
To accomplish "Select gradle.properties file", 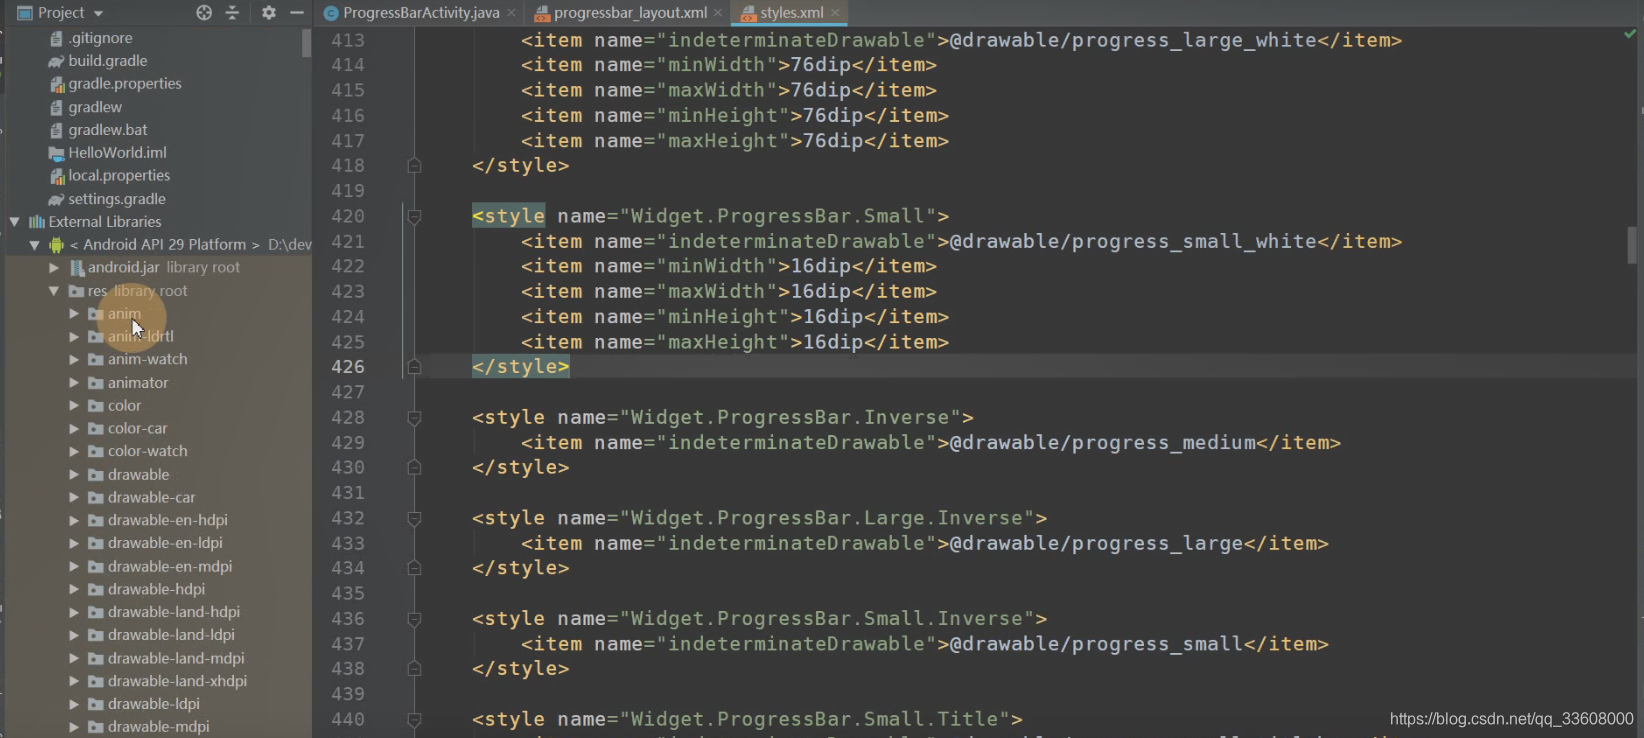I will pyautogui.click(x=125, y=84).
